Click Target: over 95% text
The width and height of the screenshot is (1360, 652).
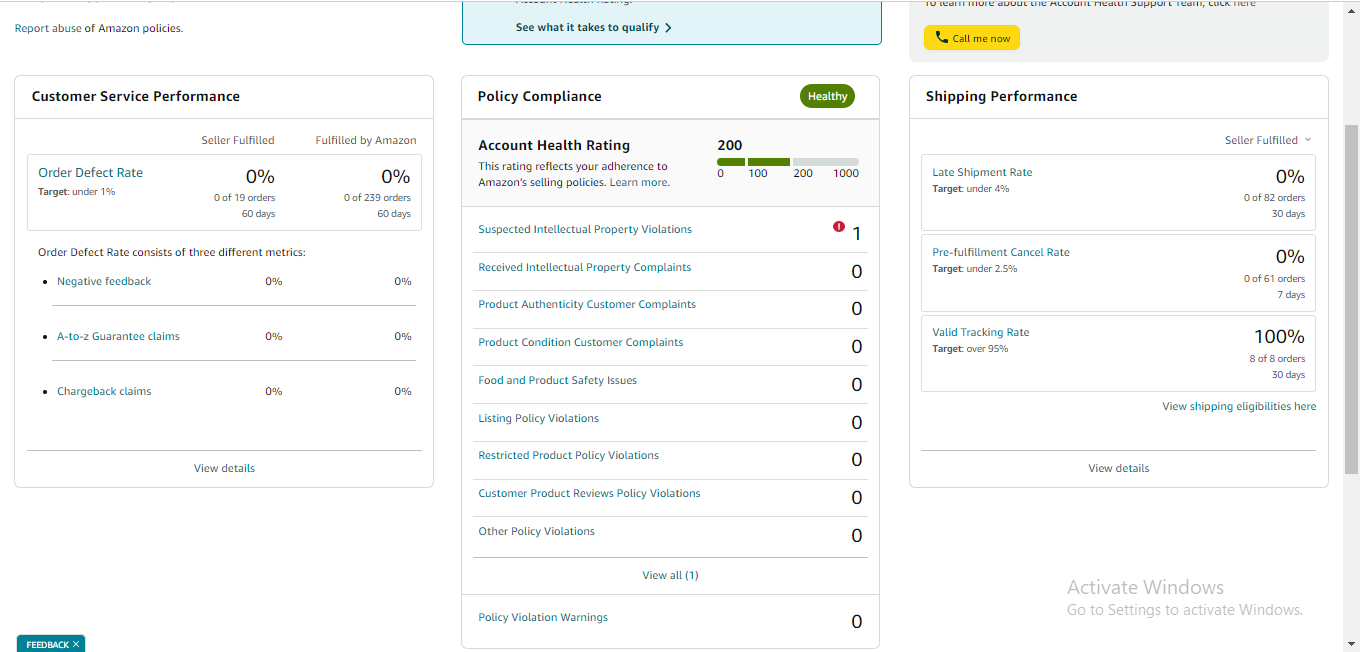[970, 349]
